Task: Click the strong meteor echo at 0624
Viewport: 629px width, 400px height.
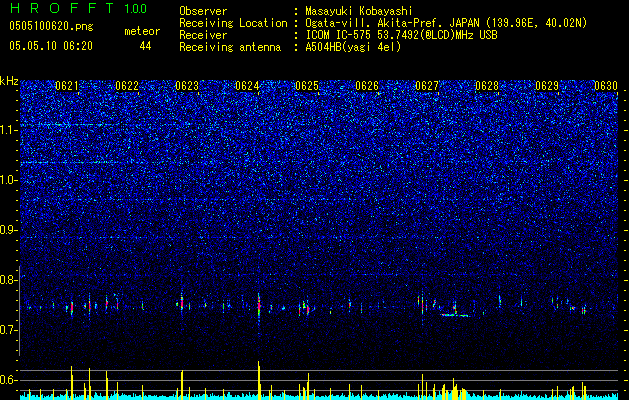Action: (259, 306)
